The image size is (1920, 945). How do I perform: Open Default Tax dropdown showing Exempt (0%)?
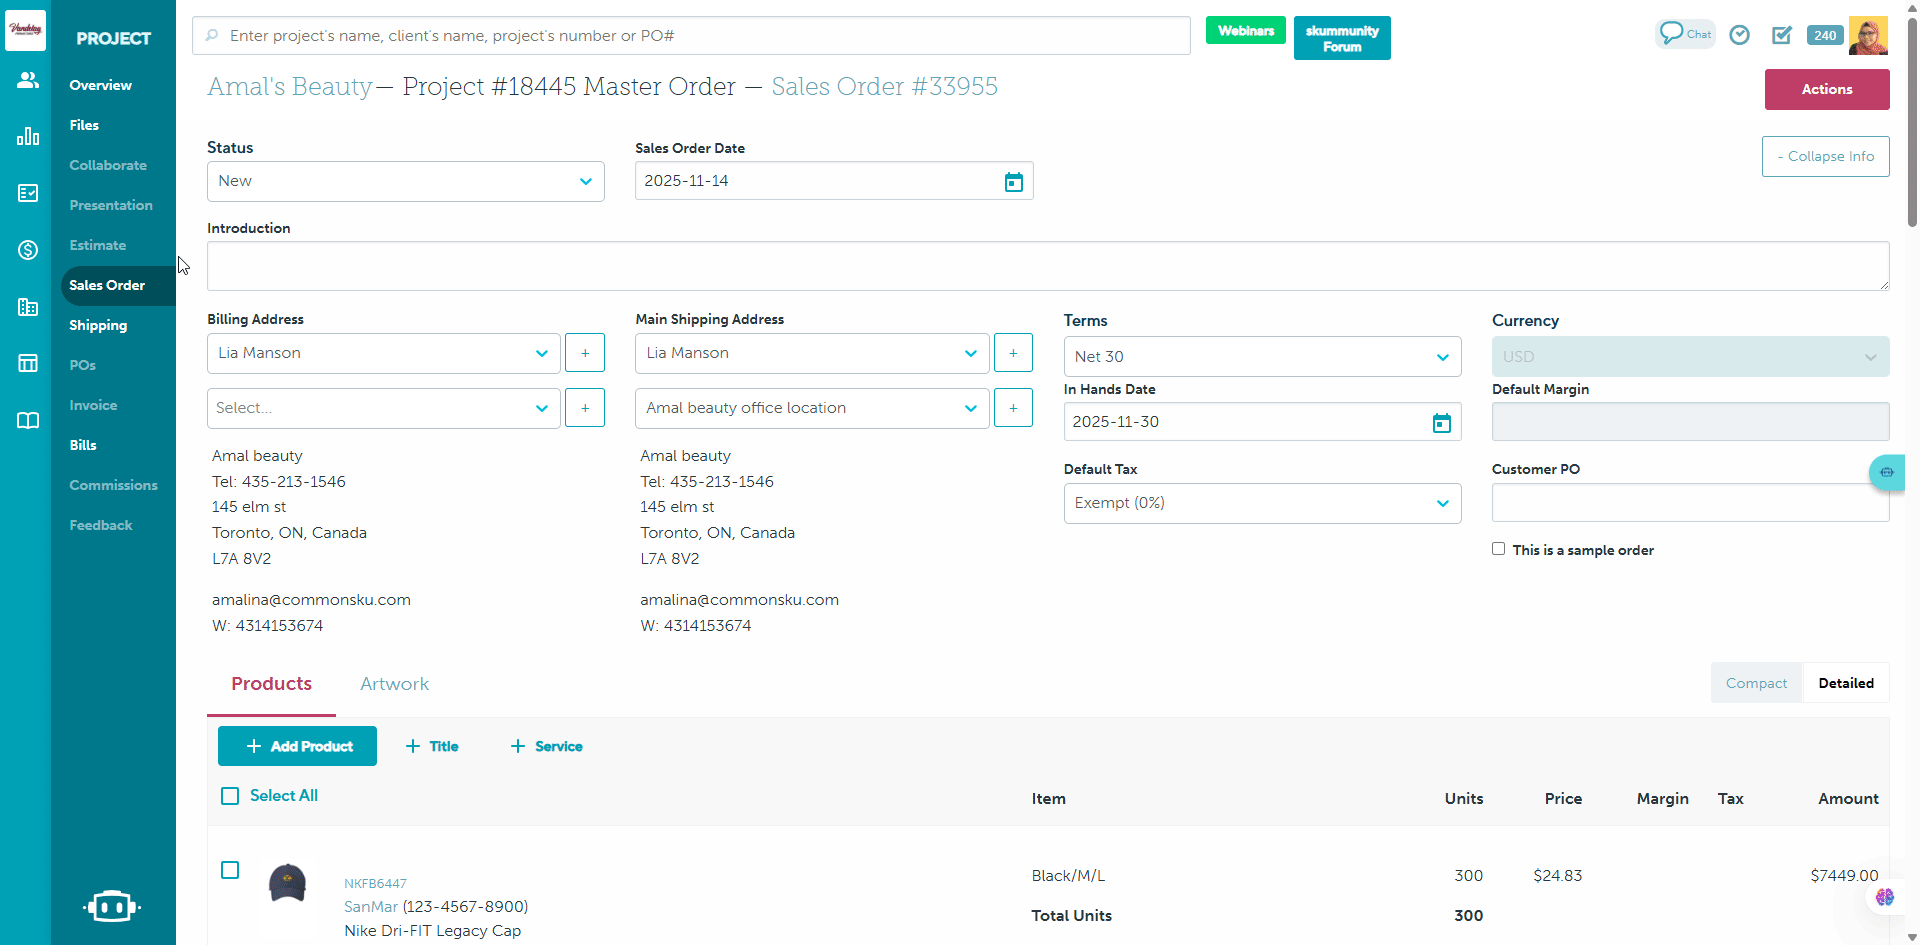1262,503
